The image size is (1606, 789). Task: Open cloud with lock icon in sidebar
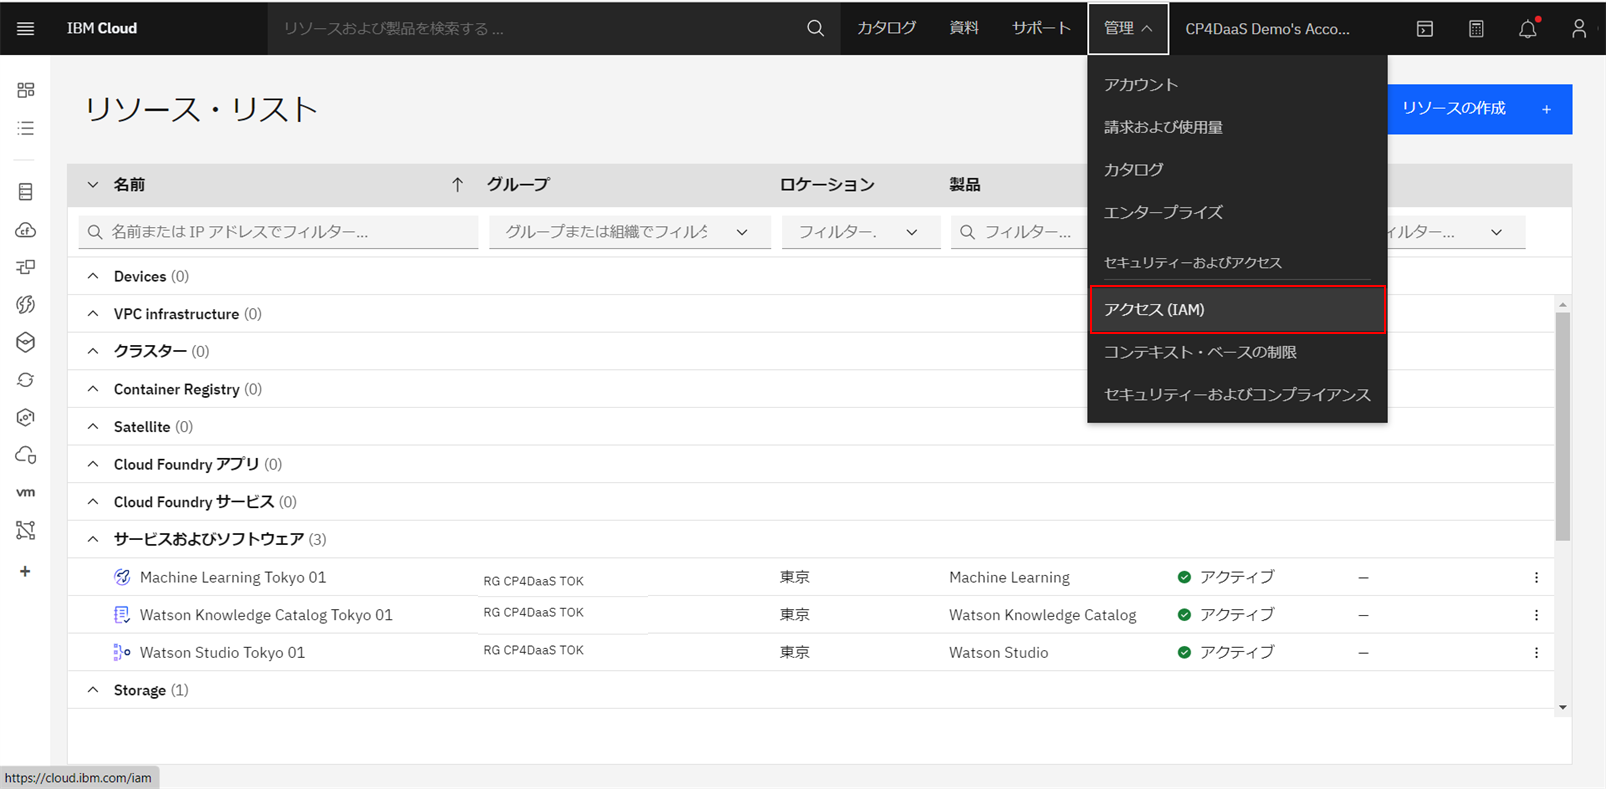26,455
